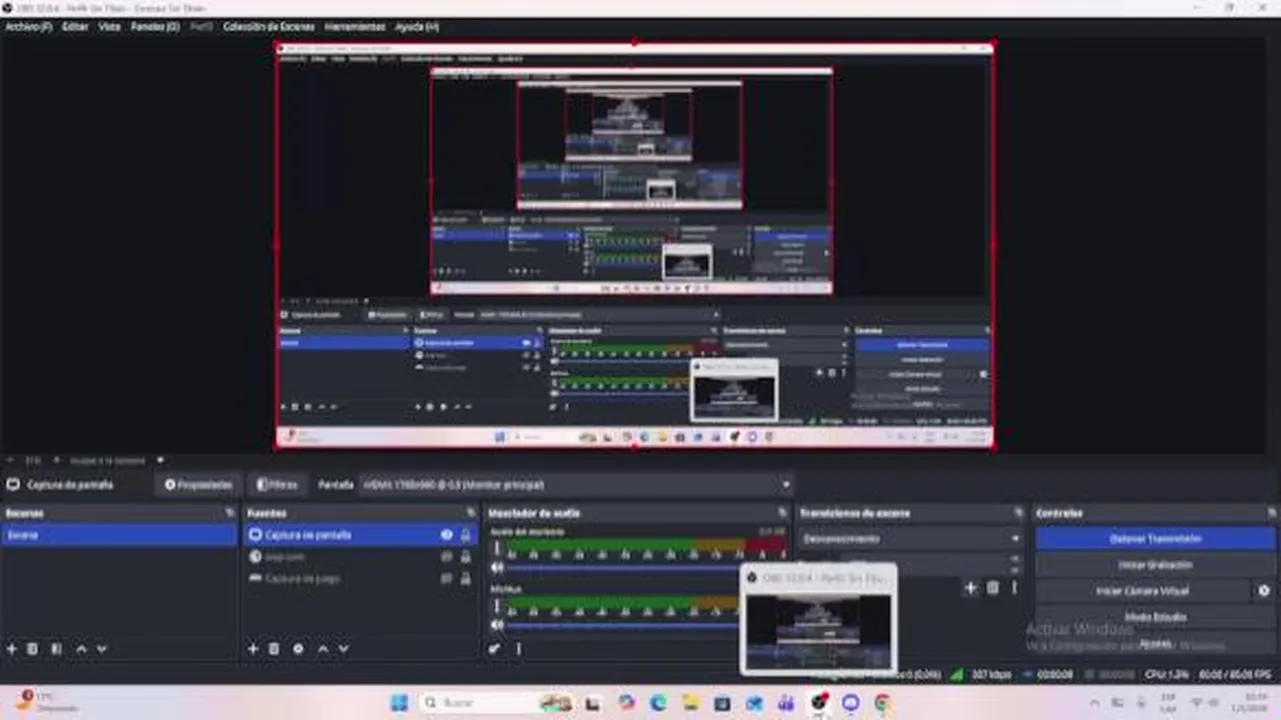Open the Archivo menu
Image resolution: width=1281 pixels, height=720 pixels.
[28, 27]
